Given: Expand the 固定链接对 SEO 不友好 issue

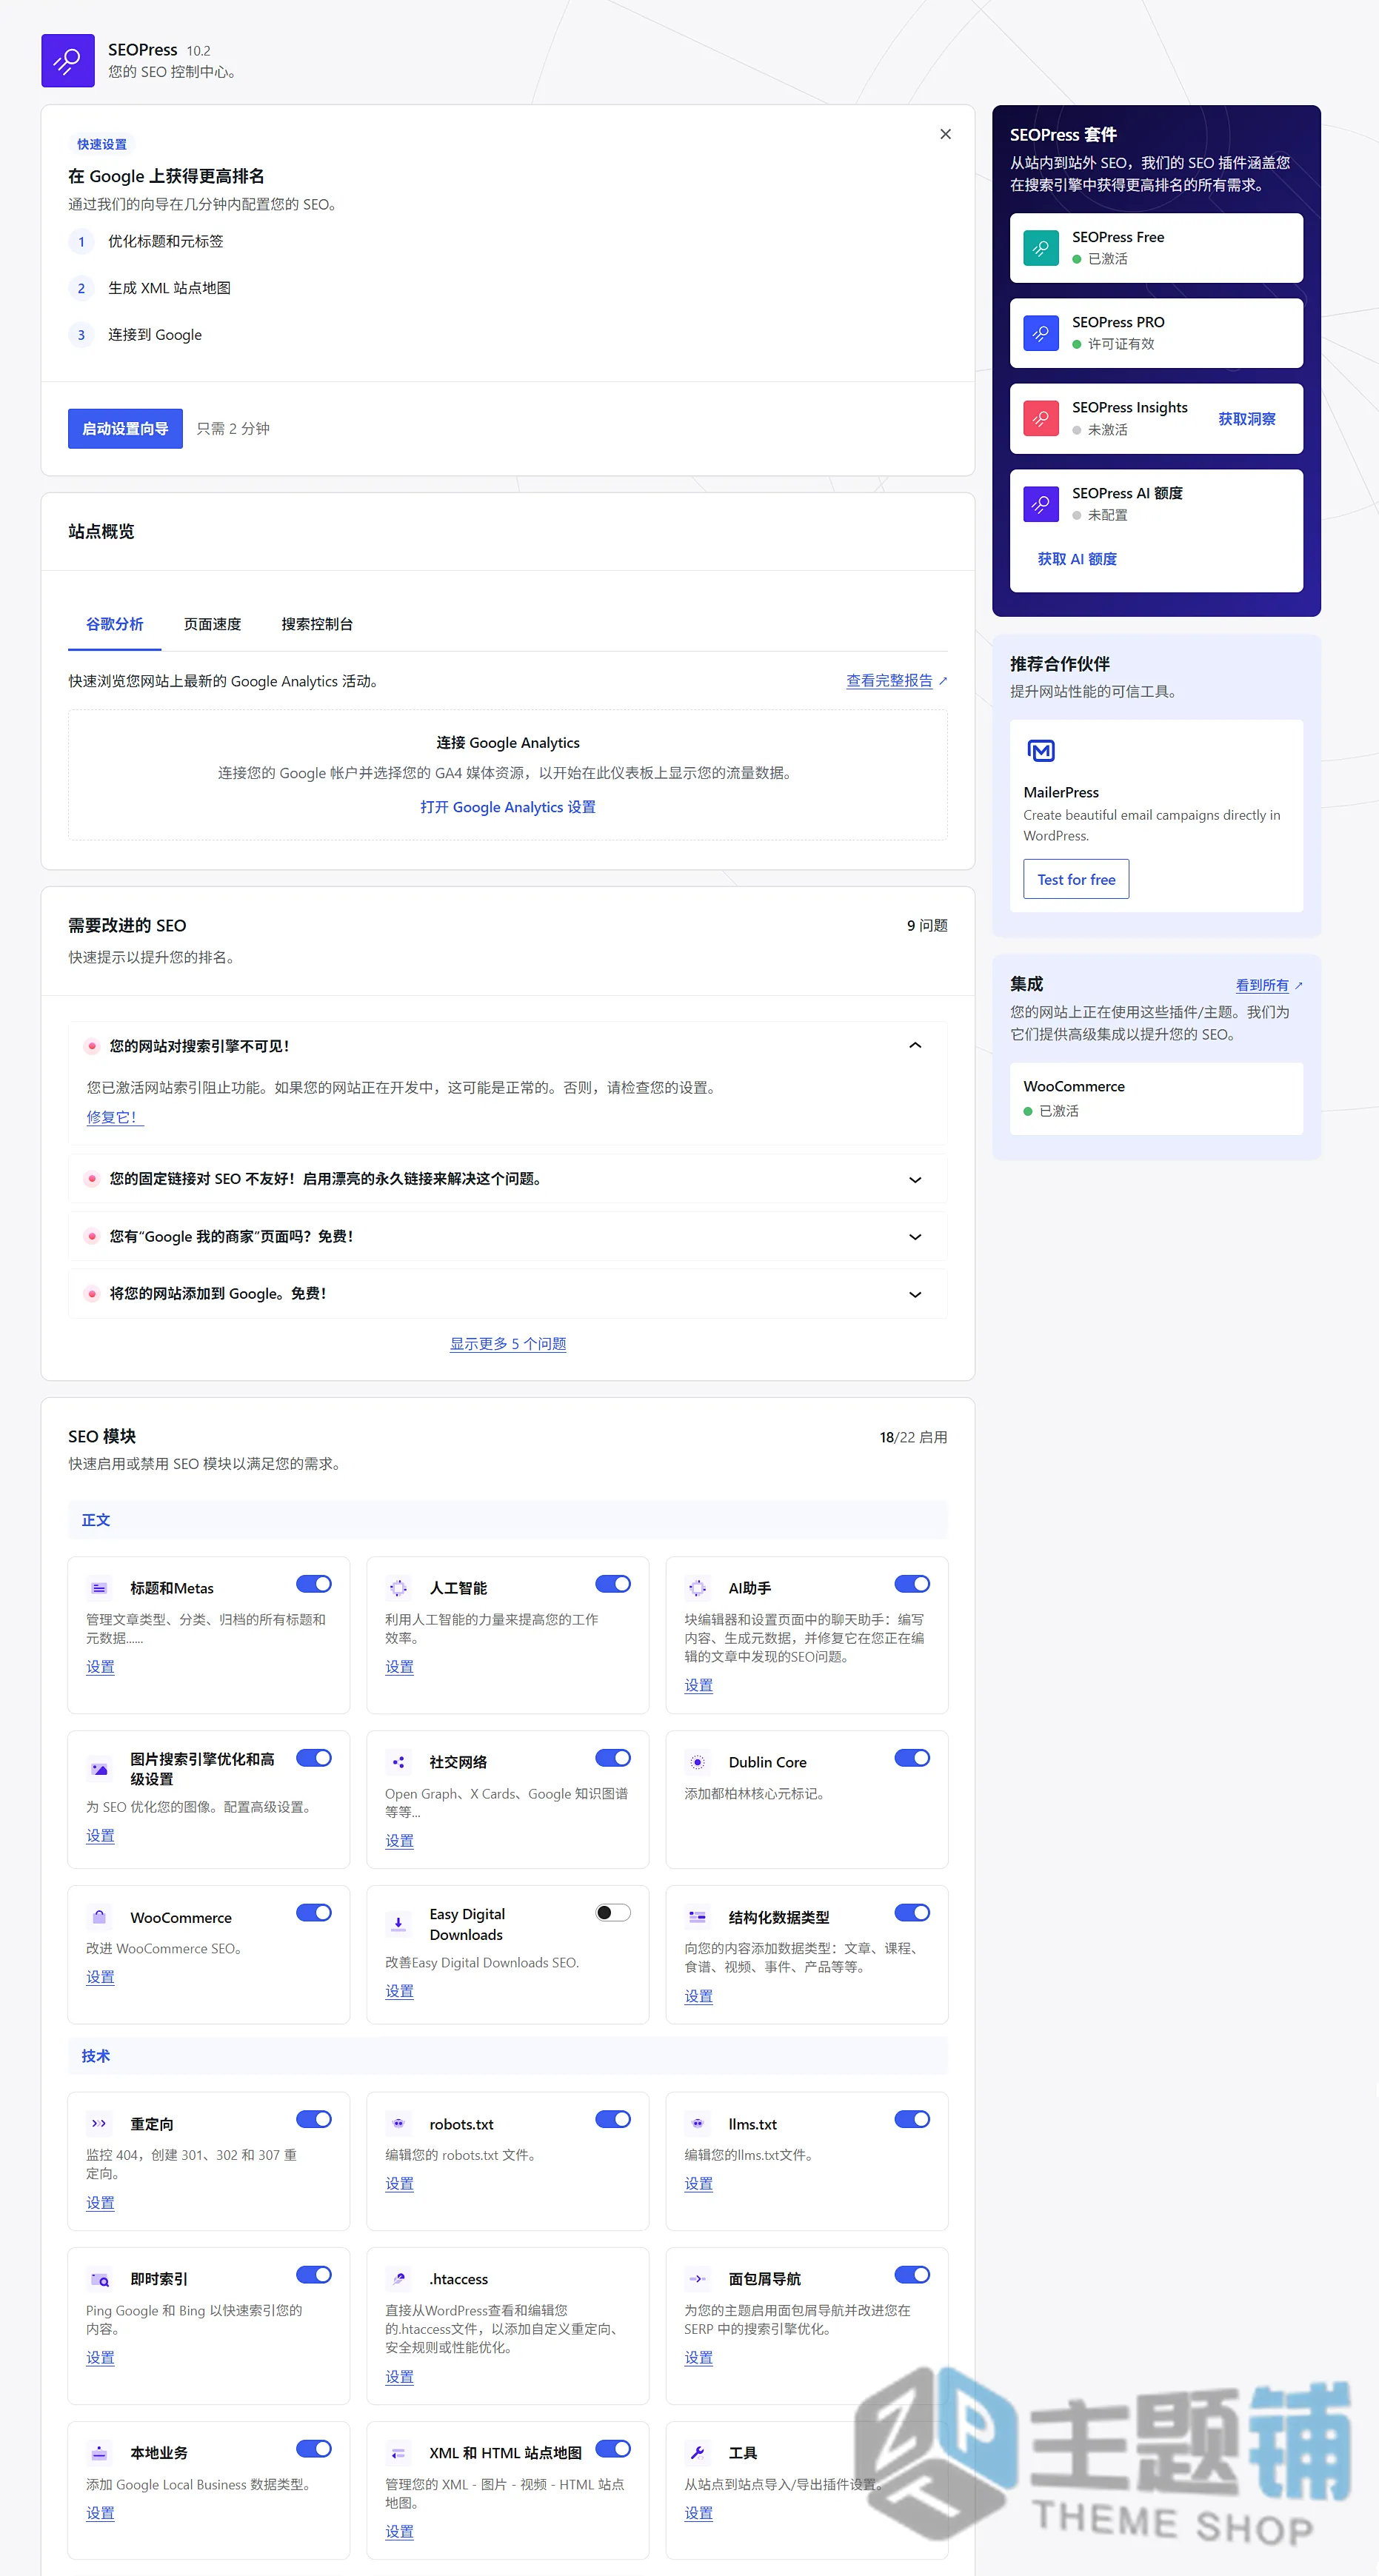Looking at the screenshot, I should click(x=915, y=1180).
